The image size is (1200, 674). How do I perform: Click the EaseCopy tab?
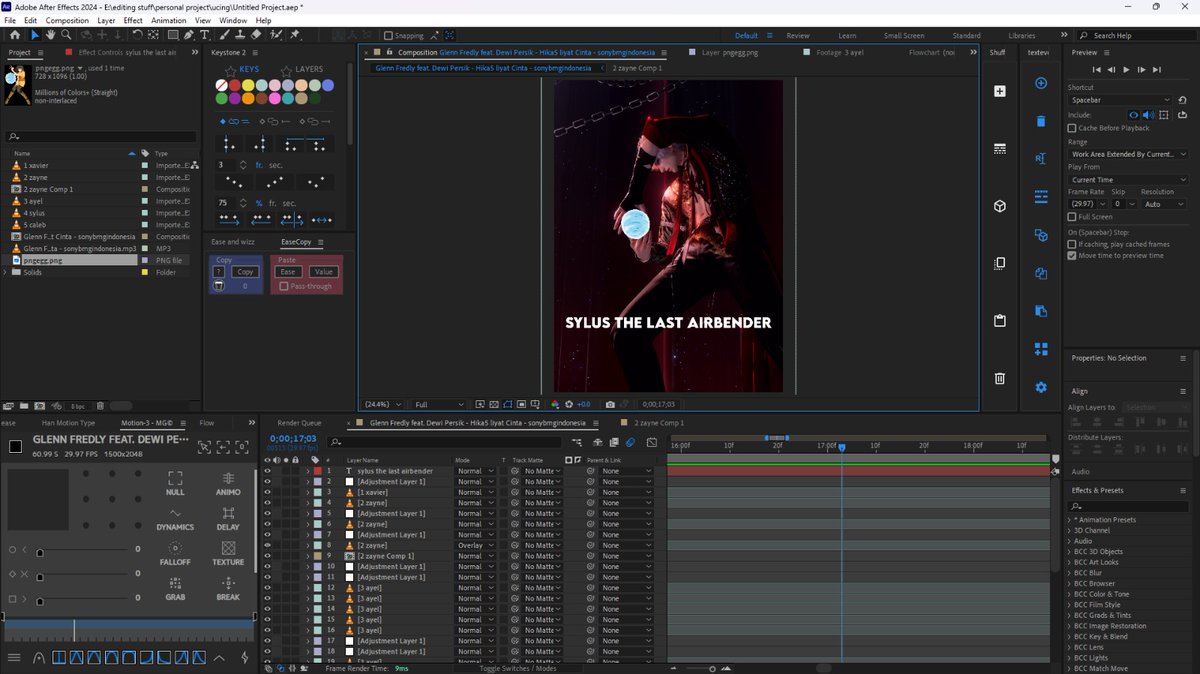tap(297, 242)
